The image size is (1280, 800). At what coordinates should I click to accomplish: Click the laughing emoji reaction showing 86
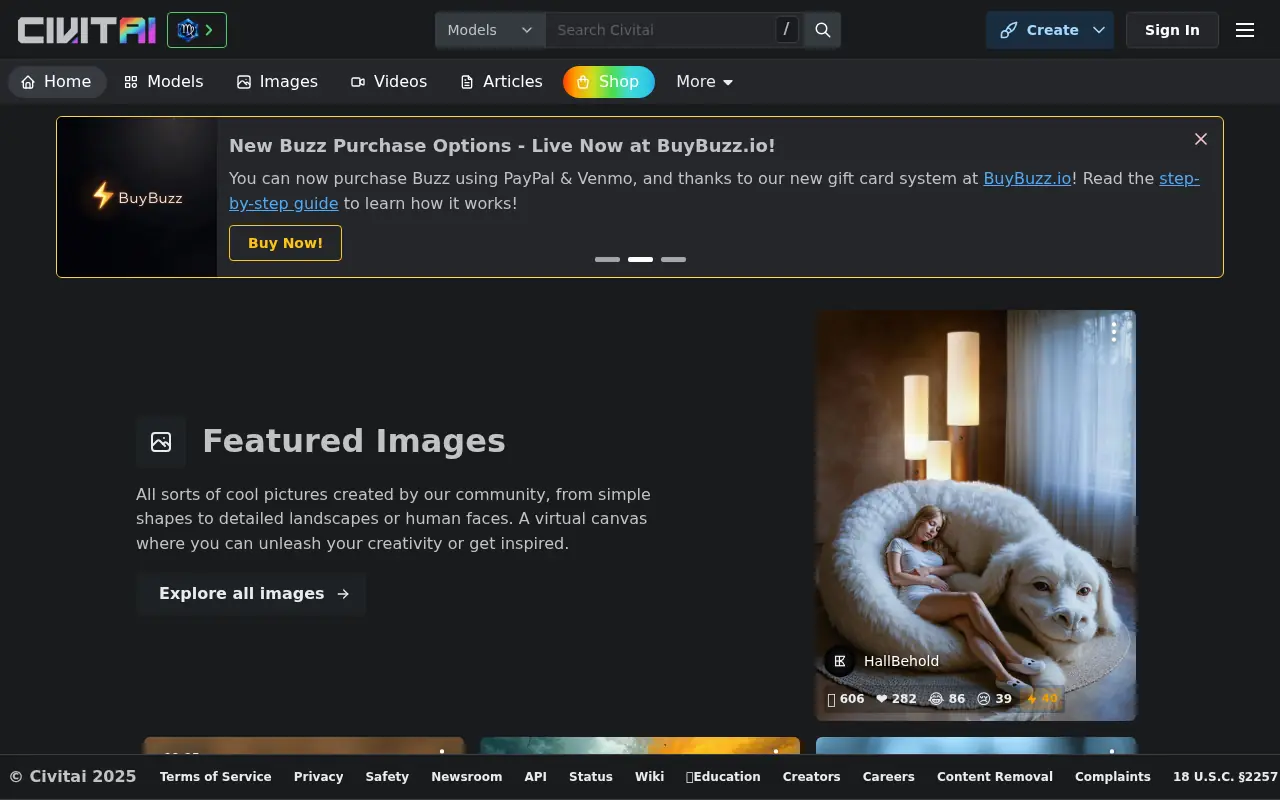(x=947, y=699)
